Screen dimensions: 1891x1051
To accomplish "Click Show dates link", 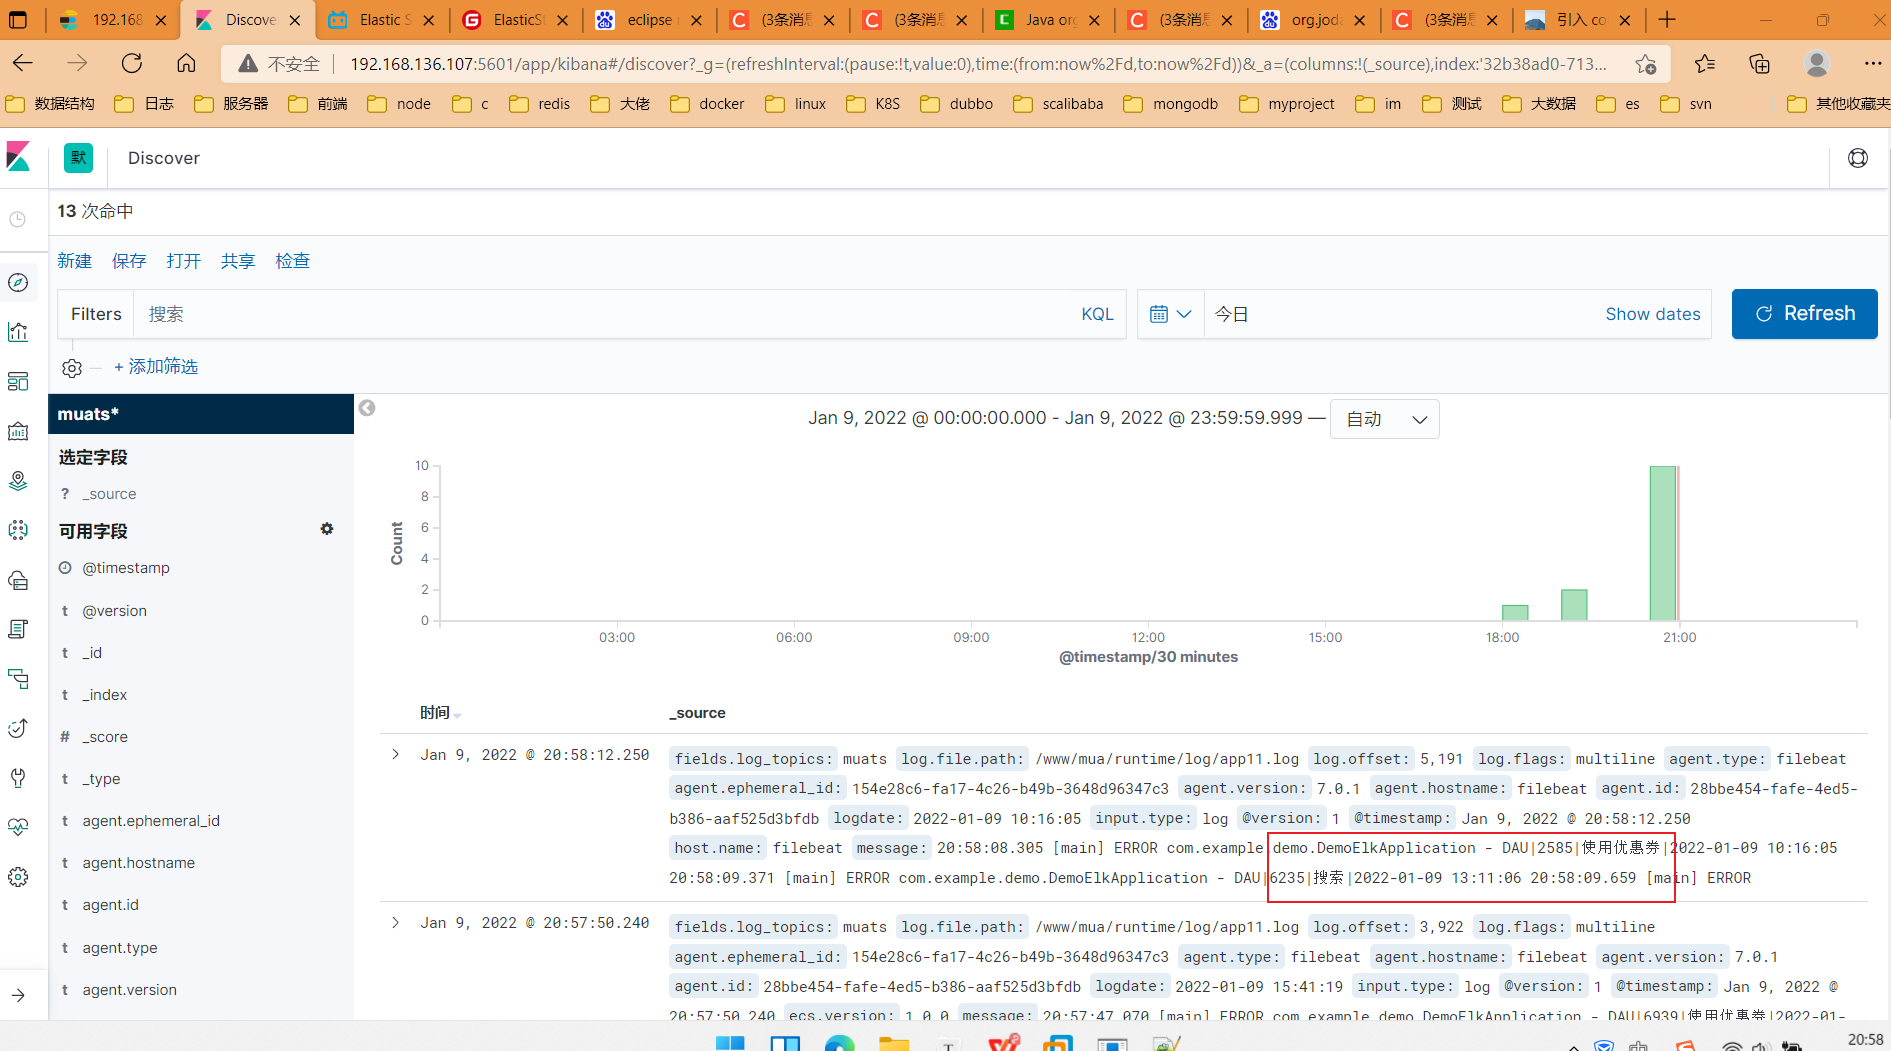I will 1652,314.
